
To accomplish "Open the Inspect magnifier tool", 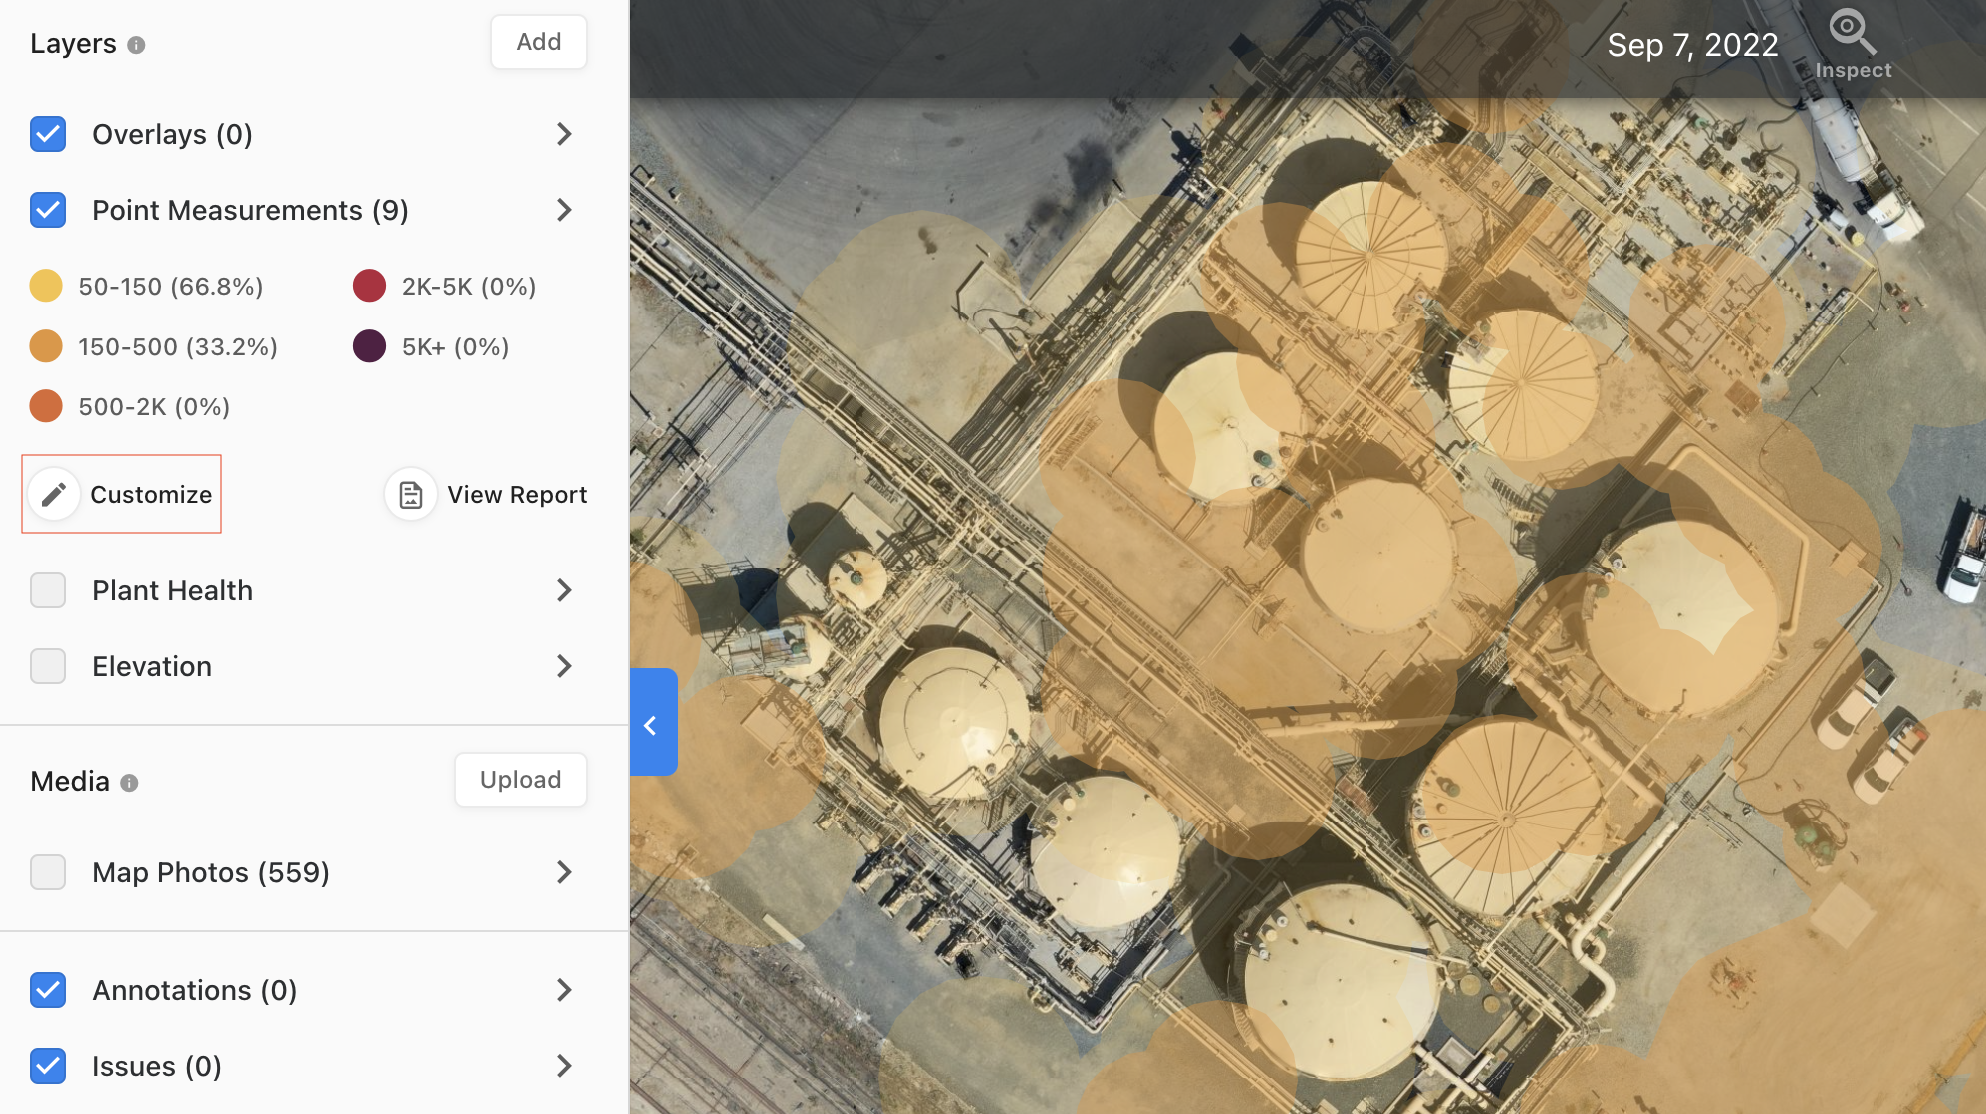I will point(1852,45).
